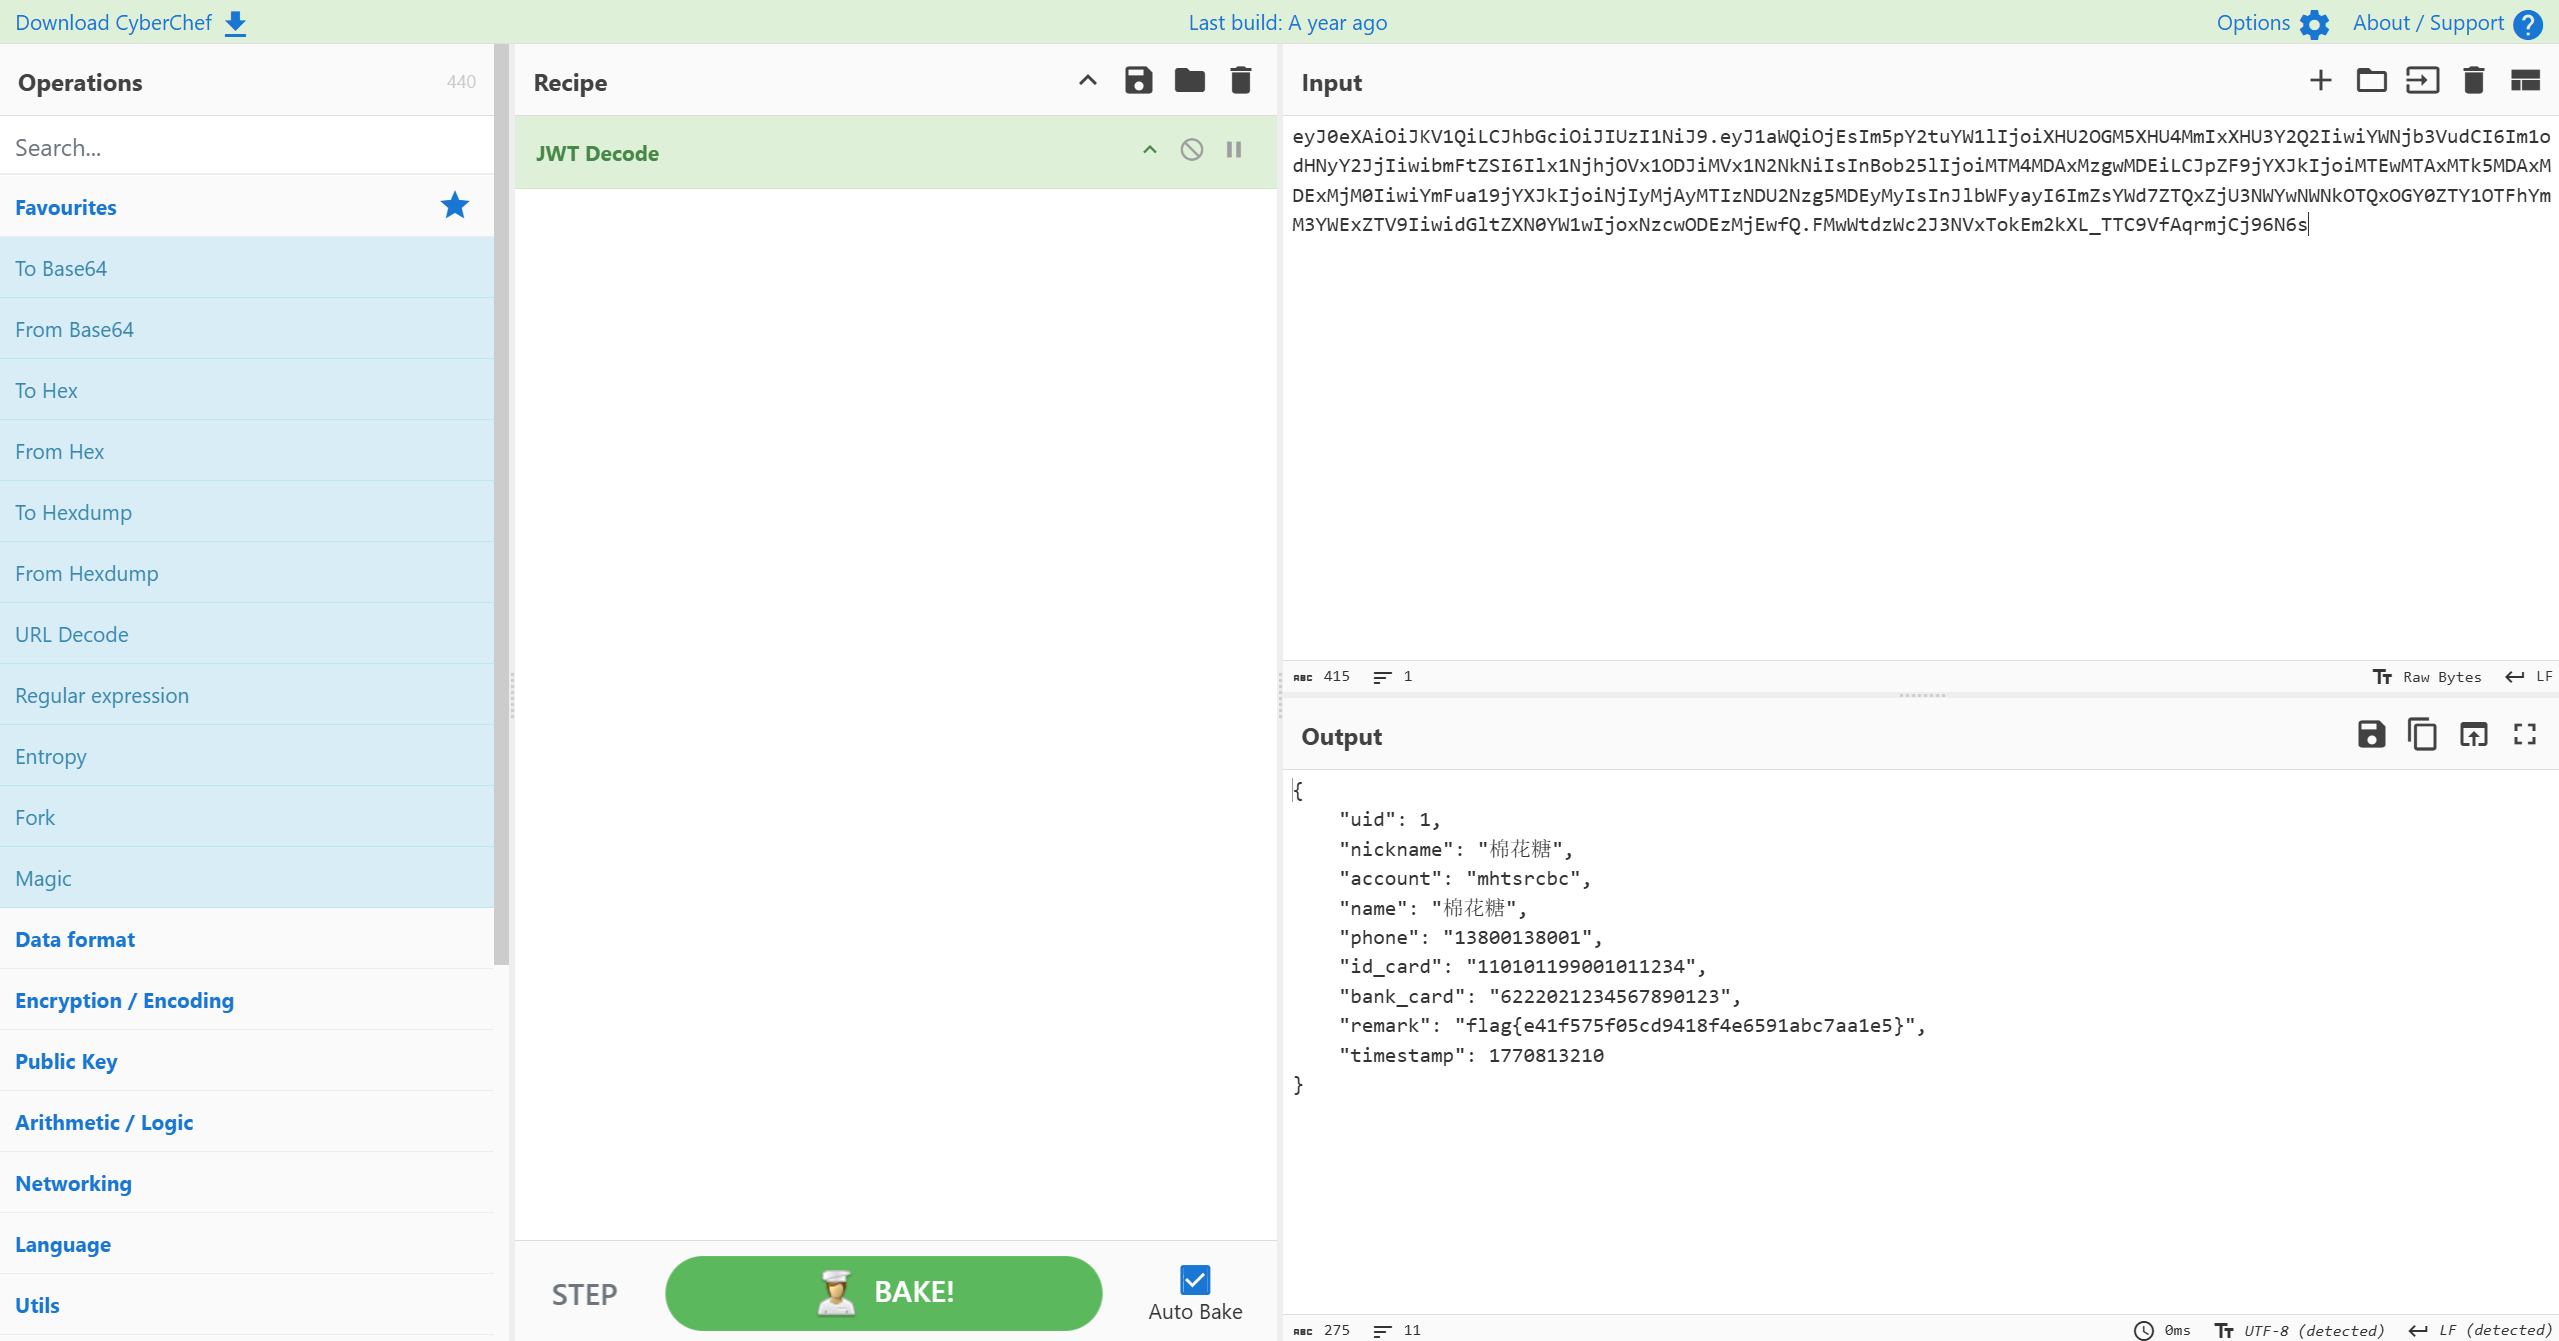Collapse the recipe panel chevron
Screen dimensions: 2559x1341
pos(1087,81)
